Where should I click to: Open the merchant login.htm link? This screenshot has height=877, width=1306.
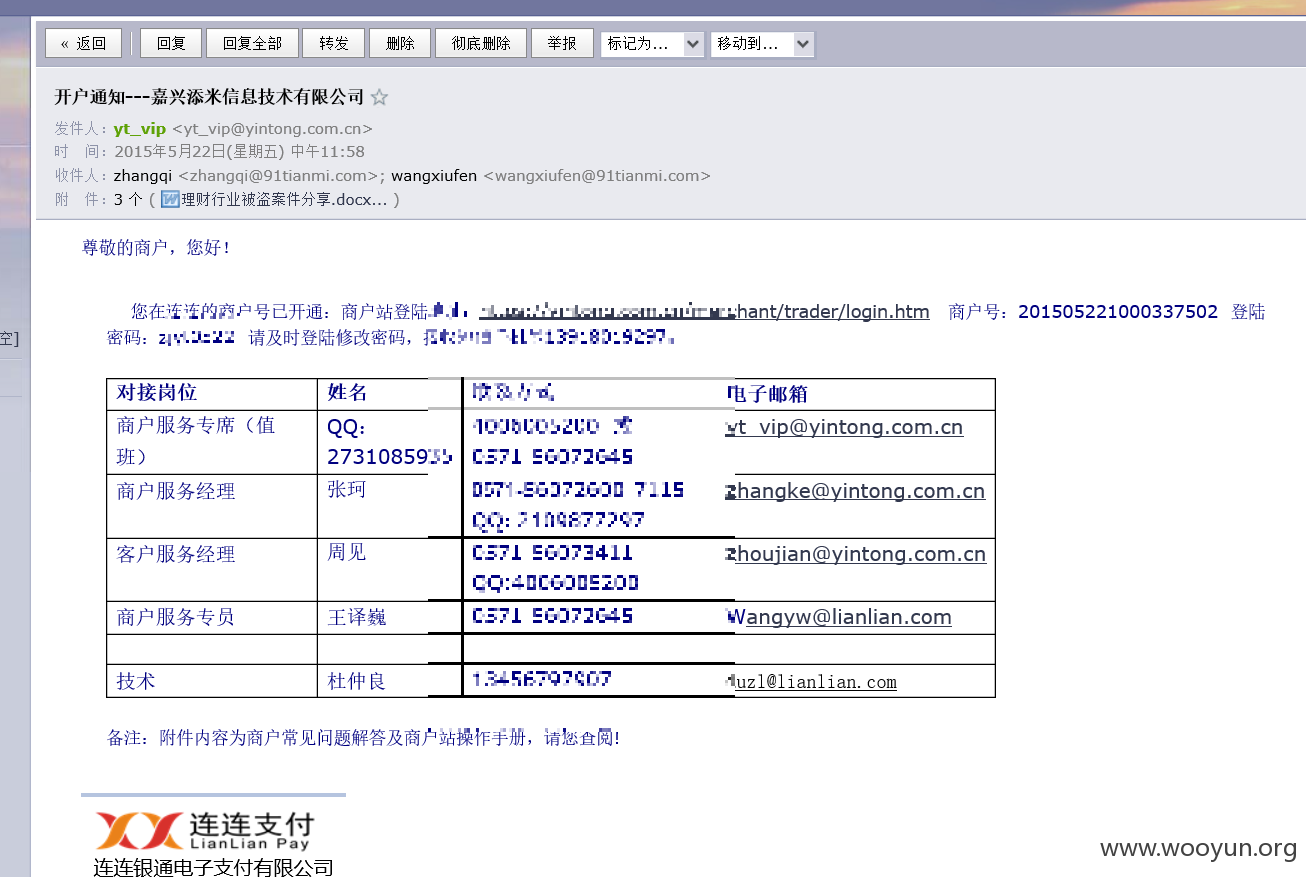point(704,312)
